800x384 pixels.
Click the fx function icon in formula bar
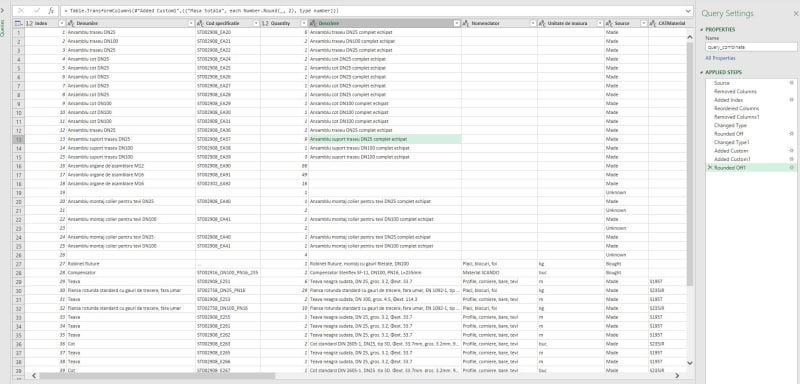pos(51,10)
